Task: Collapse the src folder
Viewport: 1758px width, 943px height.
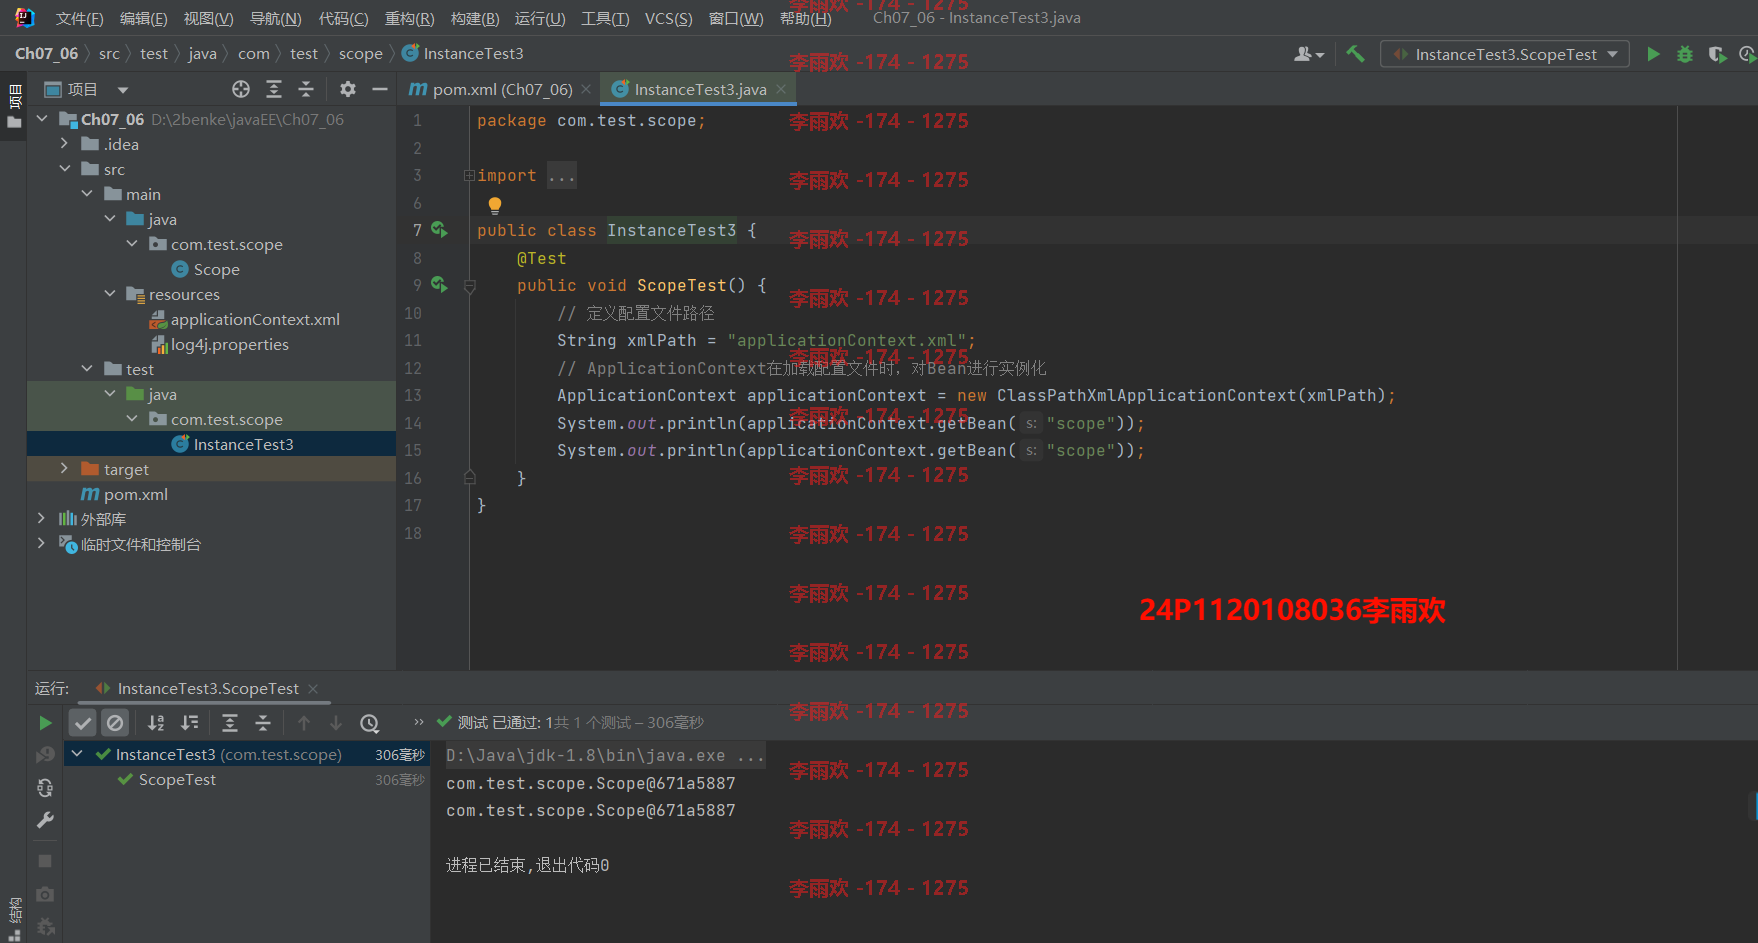Action: [65, 169]
